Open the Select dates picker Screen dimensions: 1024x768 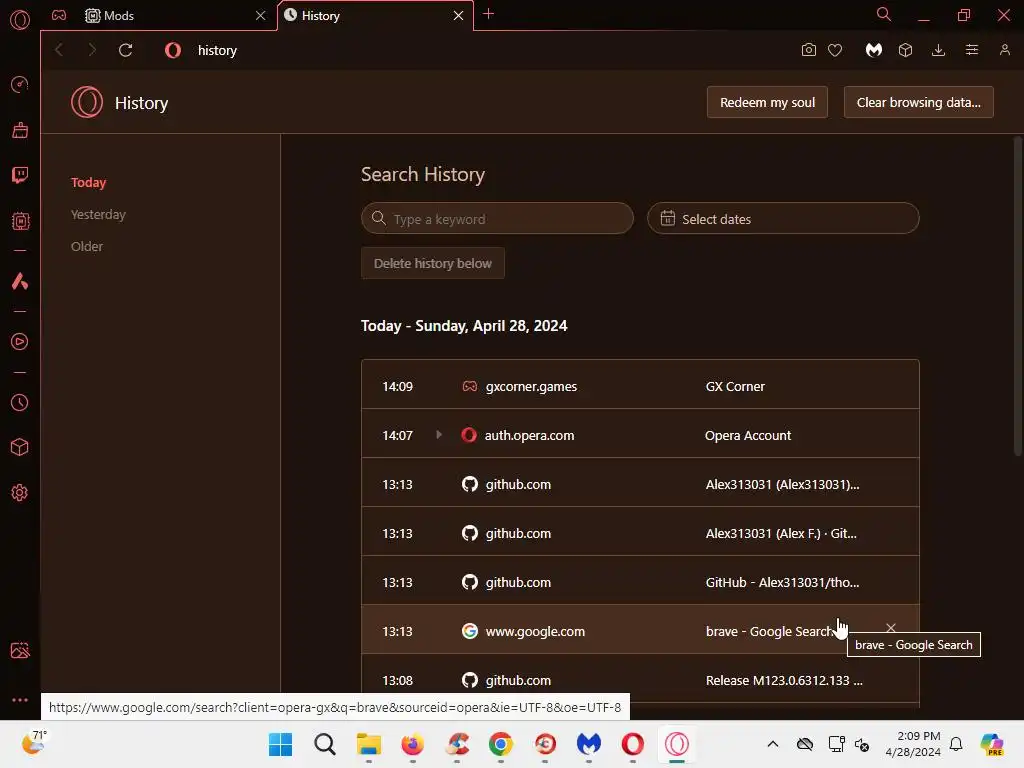pyautogui.click(x=783, y=219)
